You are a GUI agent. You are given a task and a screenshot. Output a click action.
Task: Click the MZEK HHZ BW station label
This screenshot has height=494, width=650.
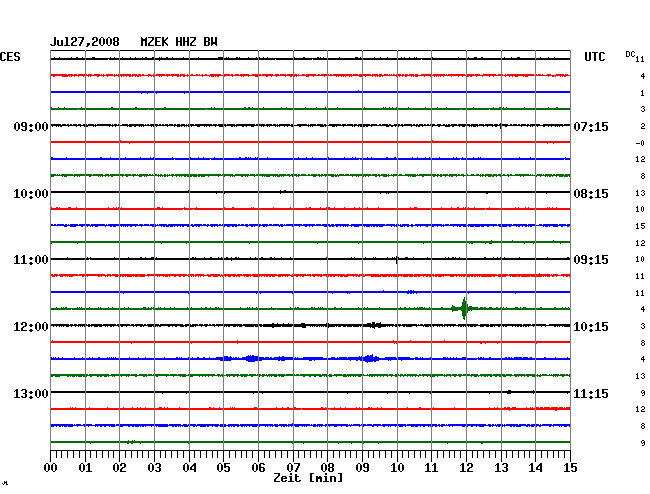click(179, 42)
